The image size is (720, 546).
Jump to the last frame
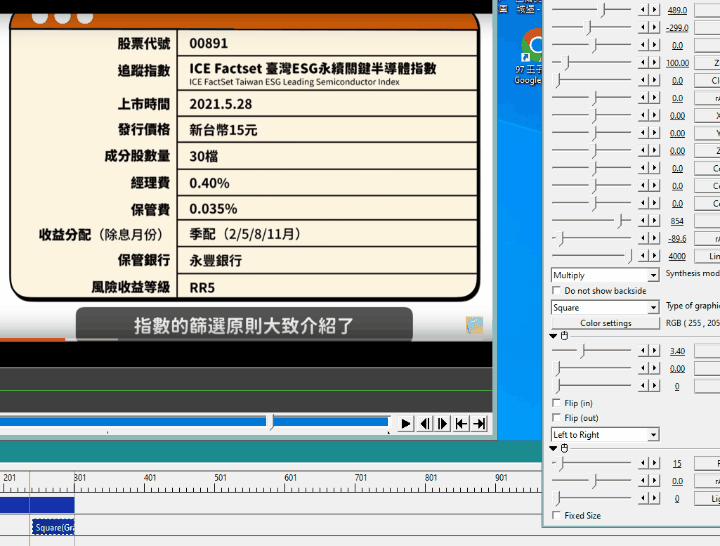479,423
